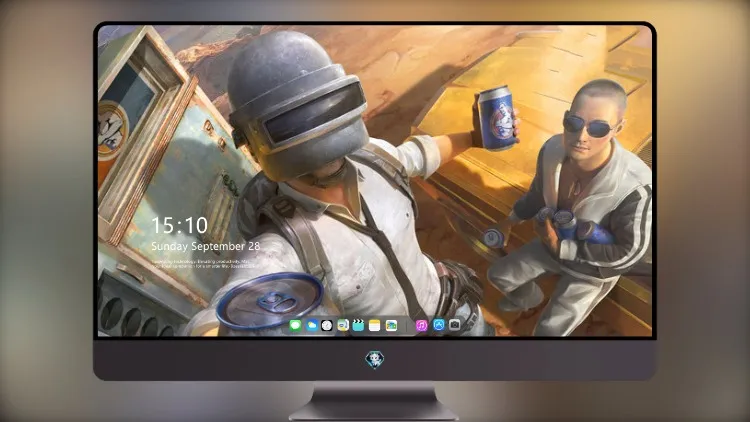Launch the pink Music app from dock
Screen dimensions: 750x422
pyautogui.click(x=421, y=326)
